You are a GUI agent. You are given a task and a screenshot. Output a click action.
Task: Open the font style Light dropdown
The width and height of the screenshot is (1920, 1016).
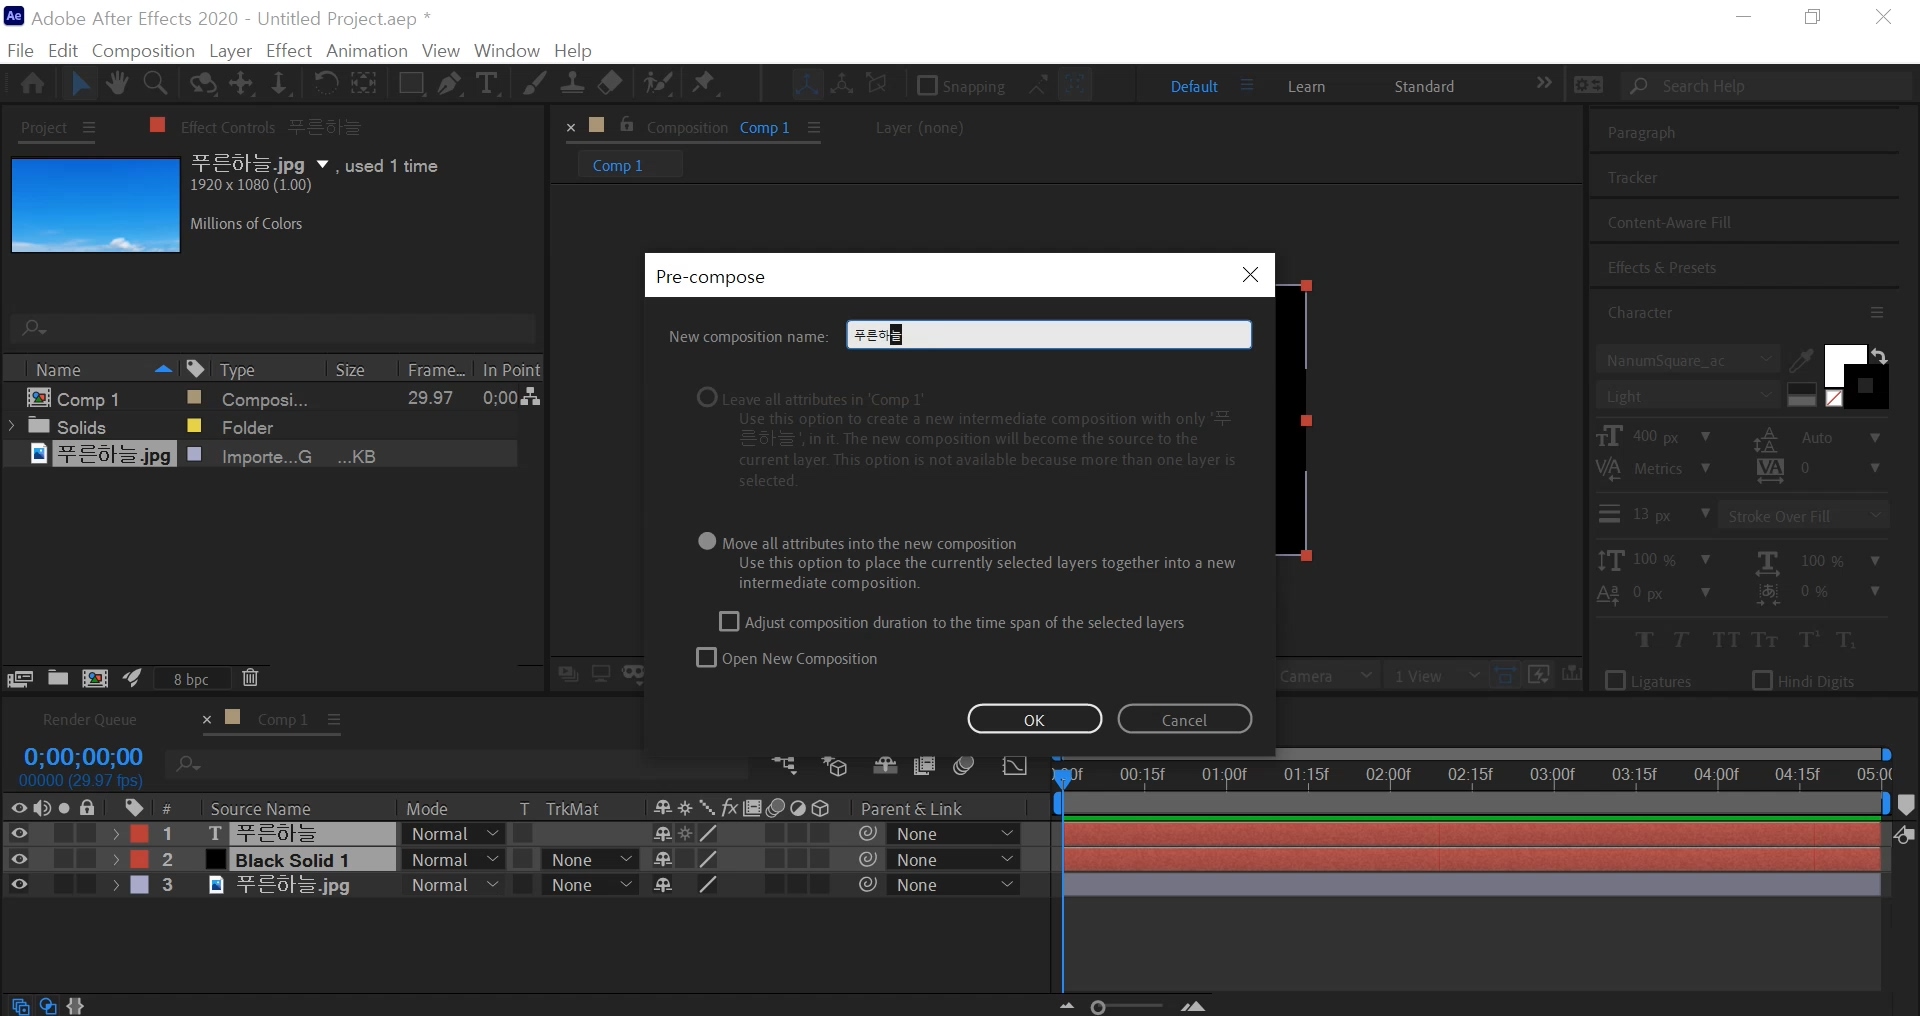[x=1687, y=396]
